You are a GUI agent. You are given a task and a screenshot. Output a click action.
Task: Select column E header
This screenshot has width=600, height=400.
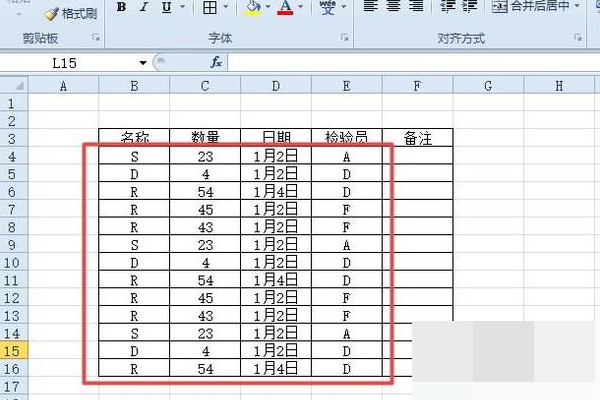pyautogui.click(x=347, y=86)
